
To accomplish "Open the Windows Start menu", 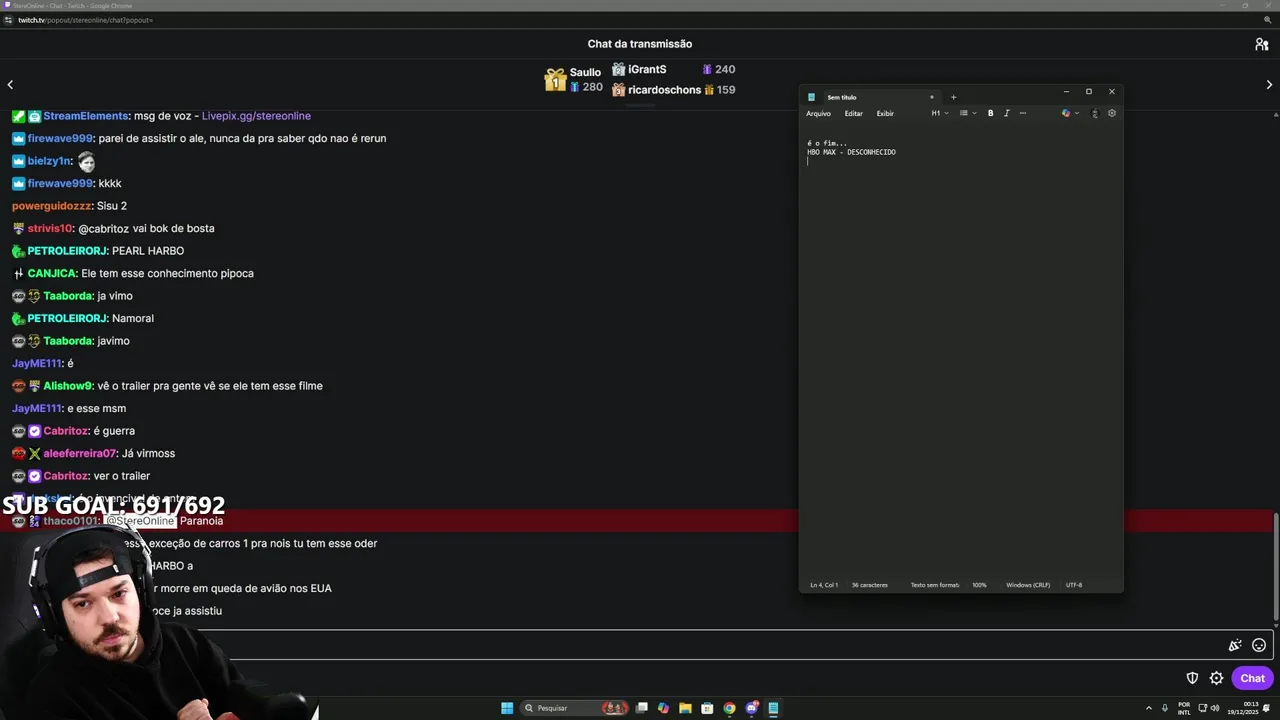I will point(507,708).
